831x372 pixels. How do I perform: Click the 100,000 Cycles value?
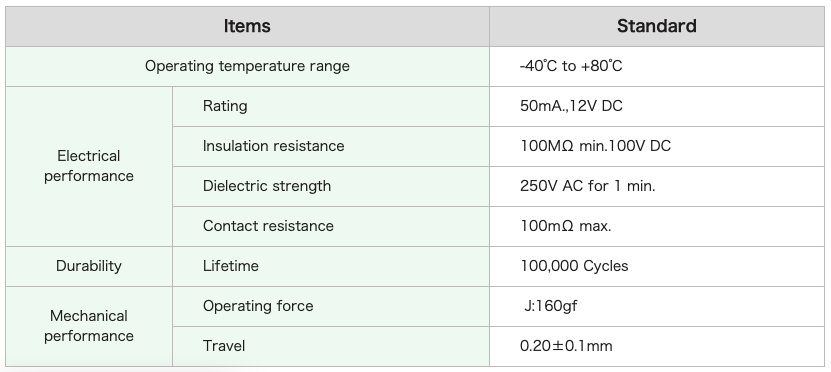tap(574, 266)
